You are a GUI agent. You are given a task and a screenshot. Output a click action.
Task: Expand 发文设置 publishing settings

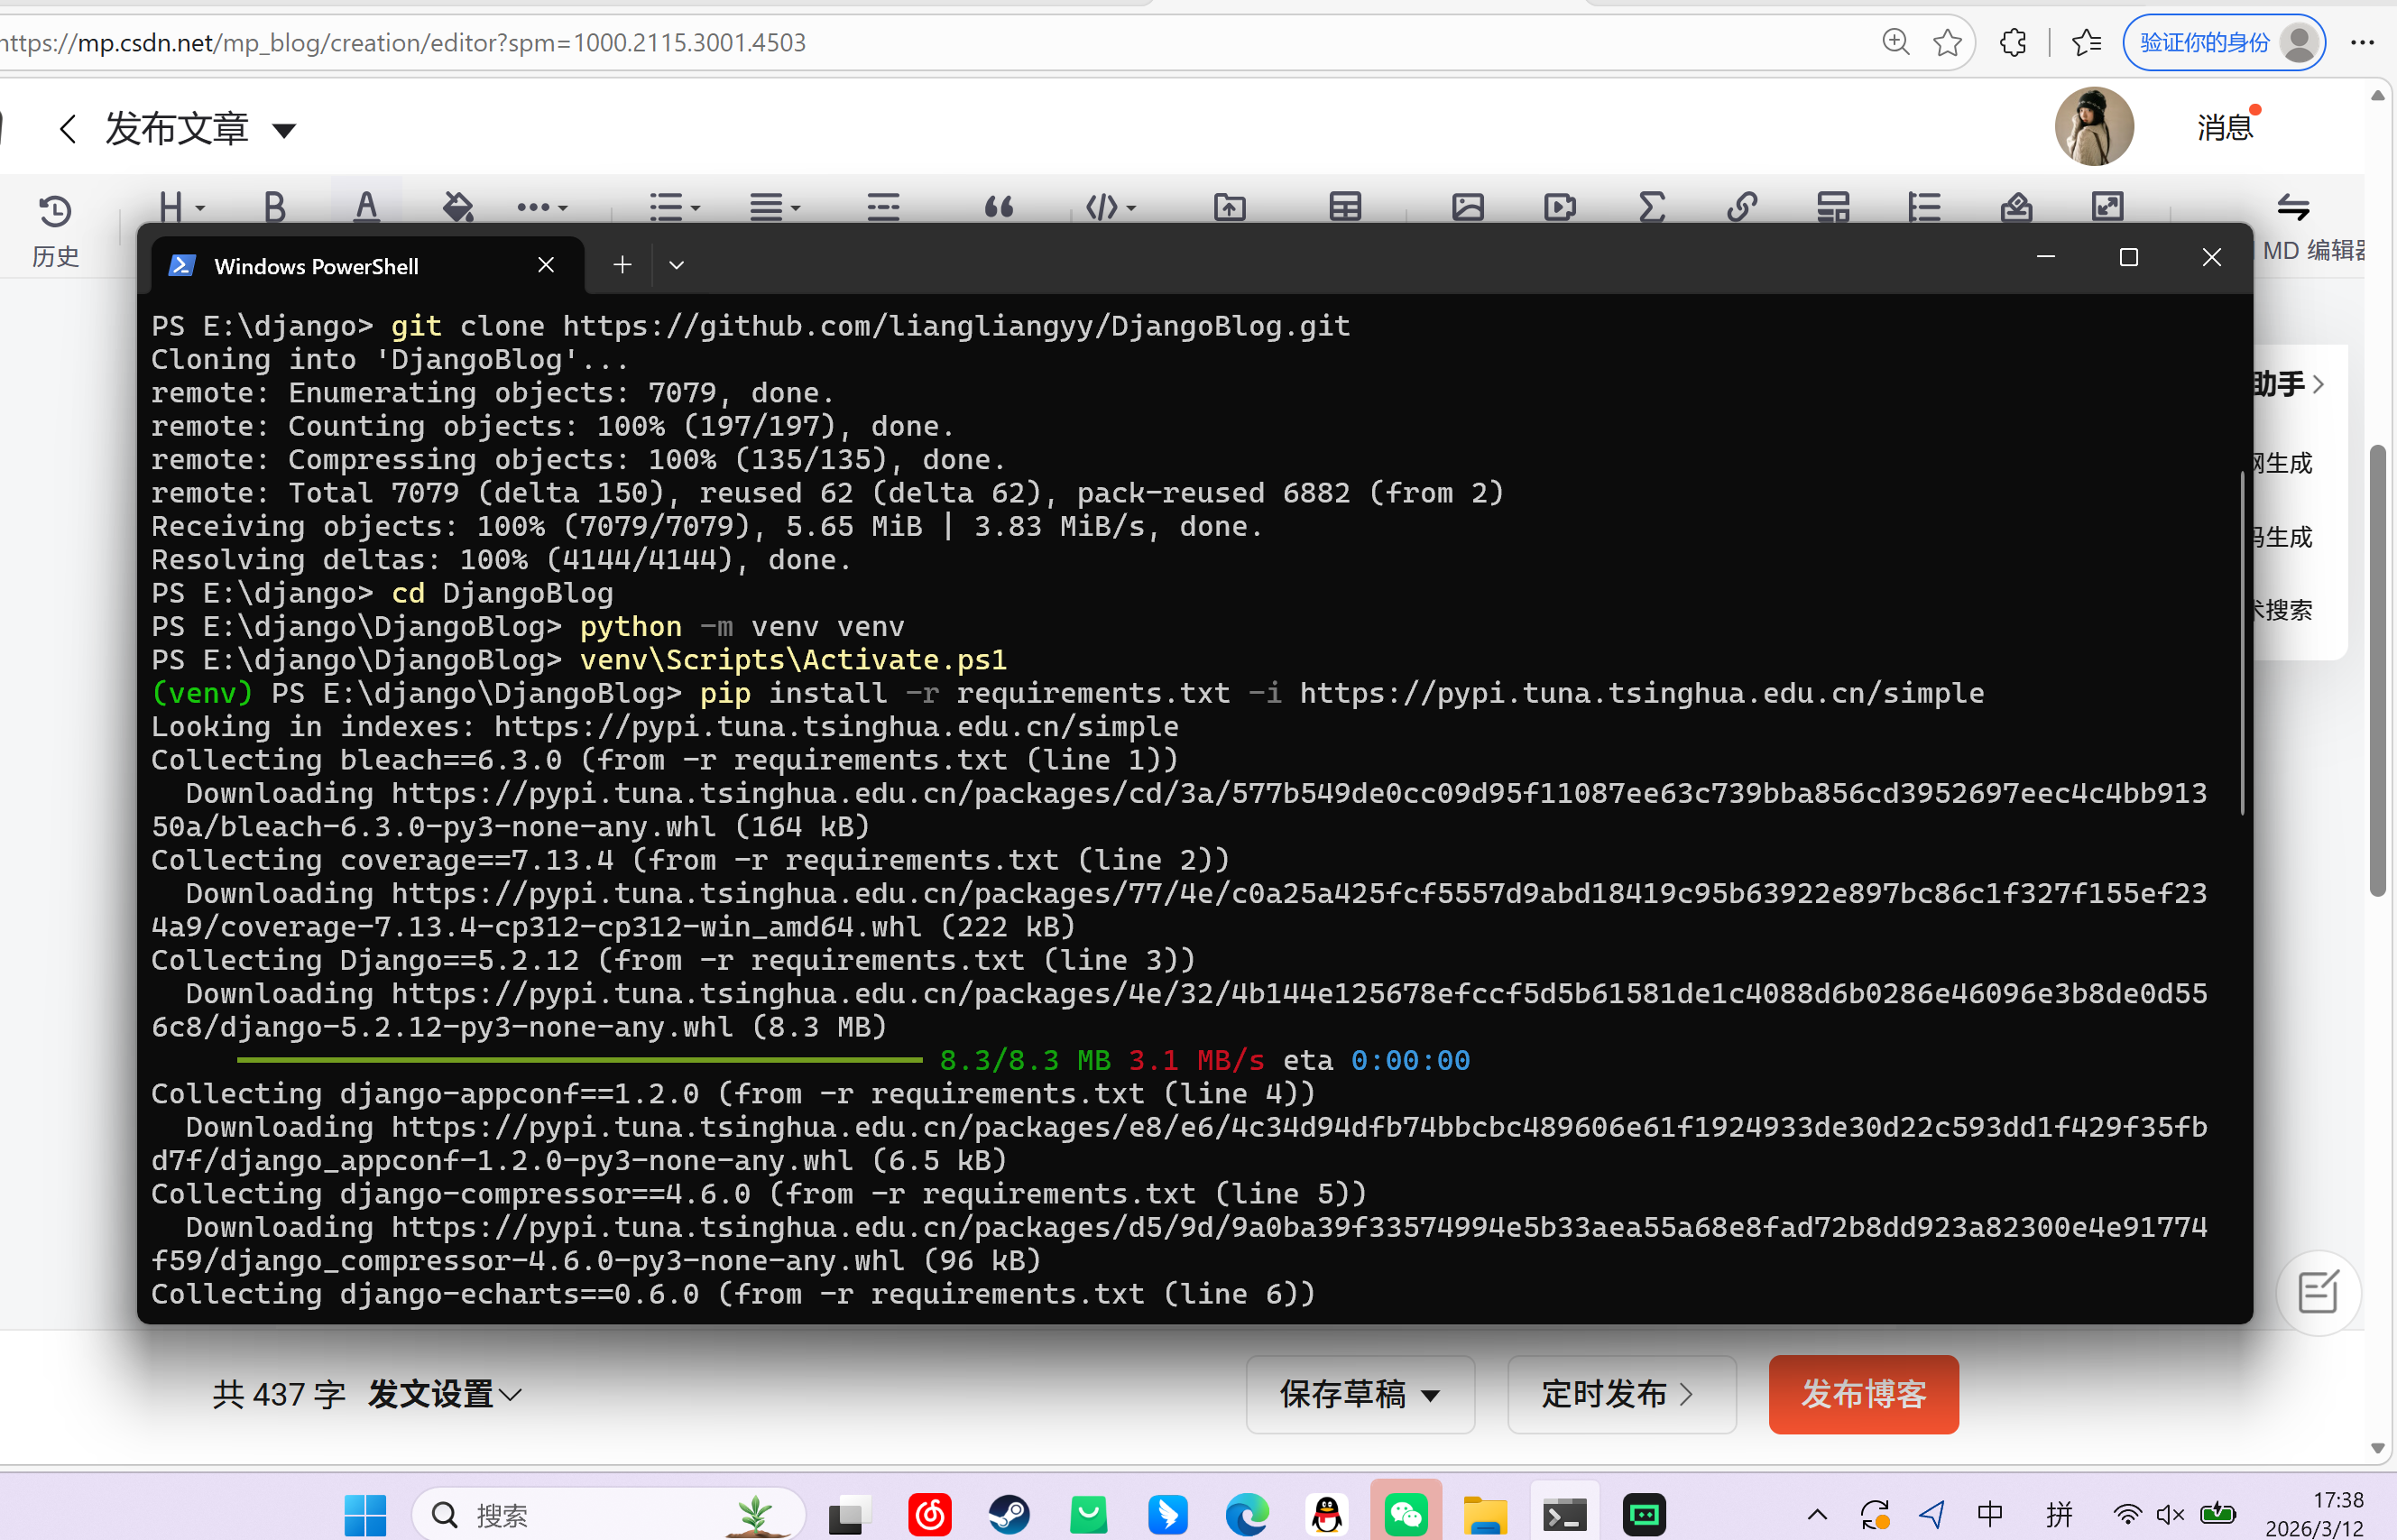tap(444, 1394)
